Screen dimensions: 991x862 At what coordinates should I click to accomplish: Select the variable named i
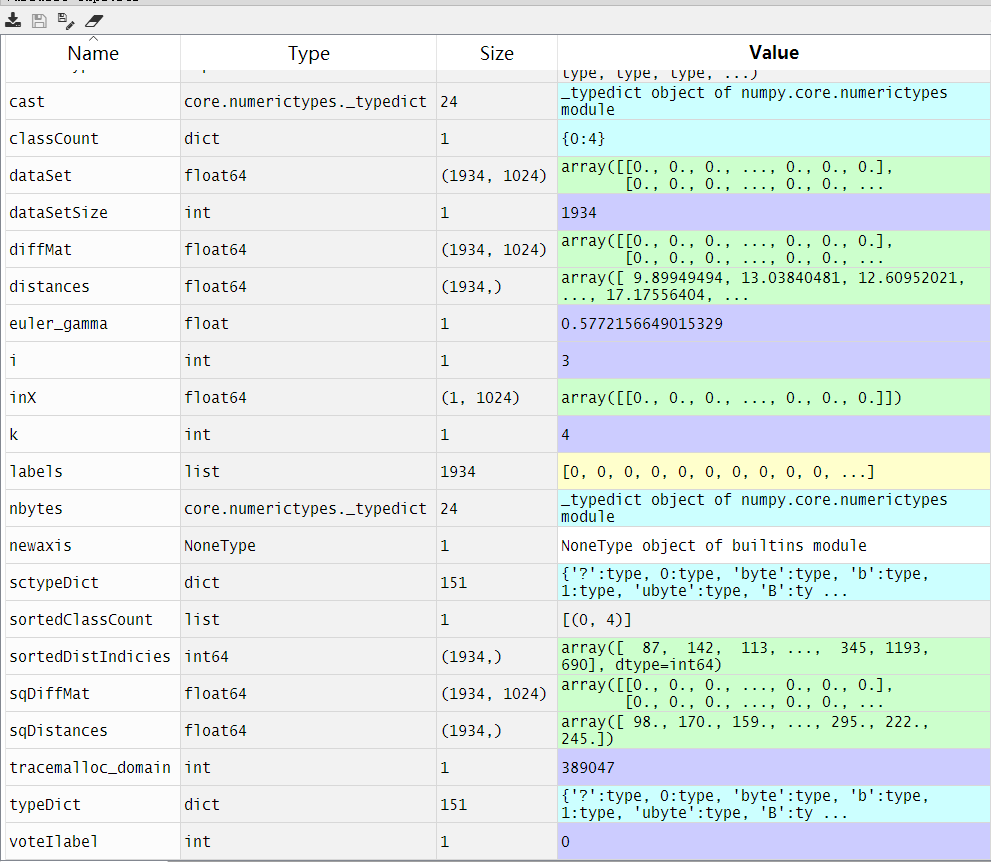point(13,360)
